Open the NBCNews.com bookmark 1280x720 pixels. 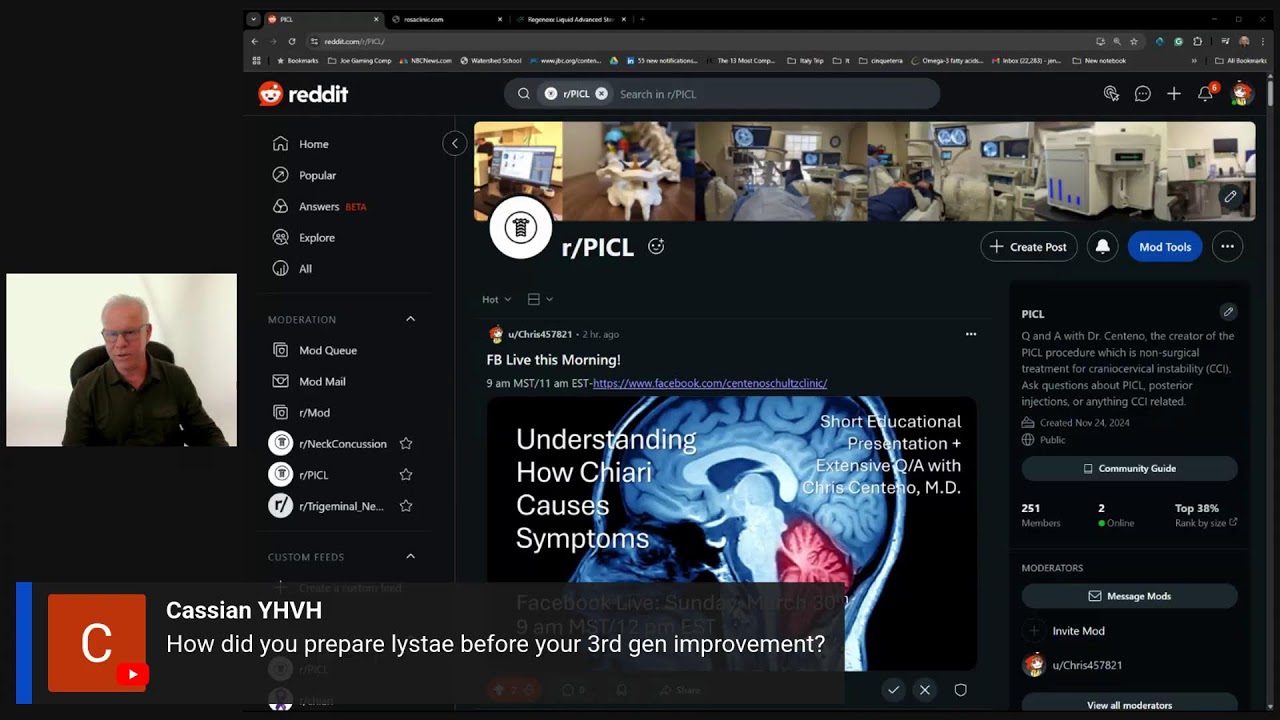pos(425,60)
